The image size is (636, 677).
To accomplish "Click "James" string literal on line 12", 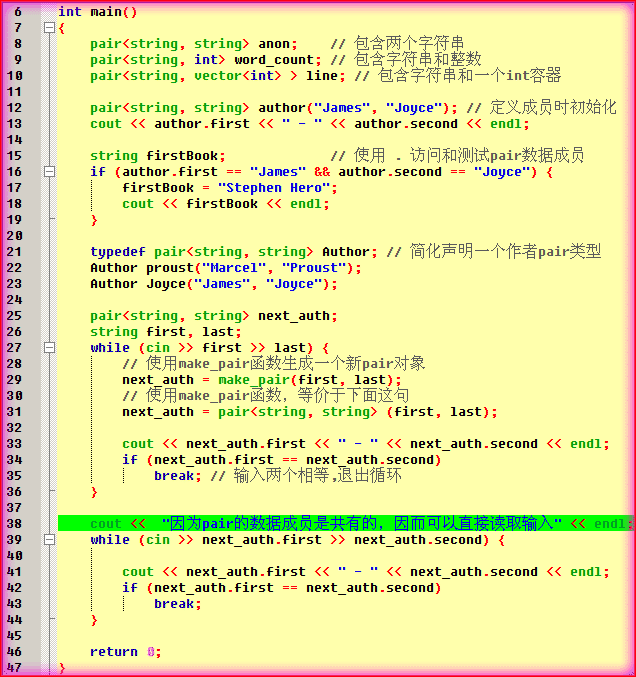I will 342,108.
